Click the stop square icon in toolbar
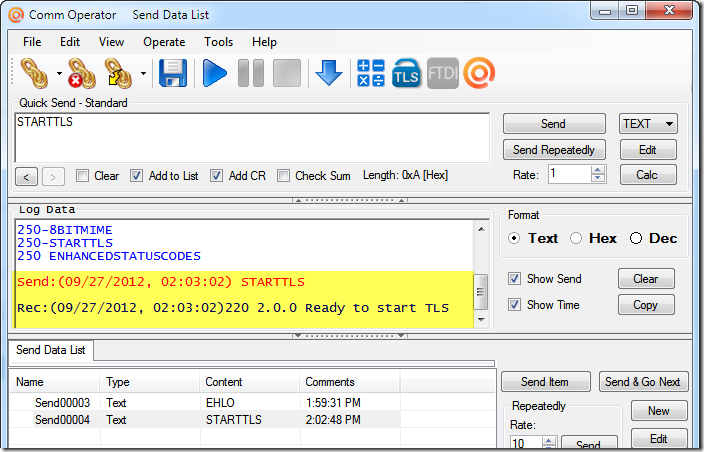Viewport: 704px width, 452px height. point(287,73)
